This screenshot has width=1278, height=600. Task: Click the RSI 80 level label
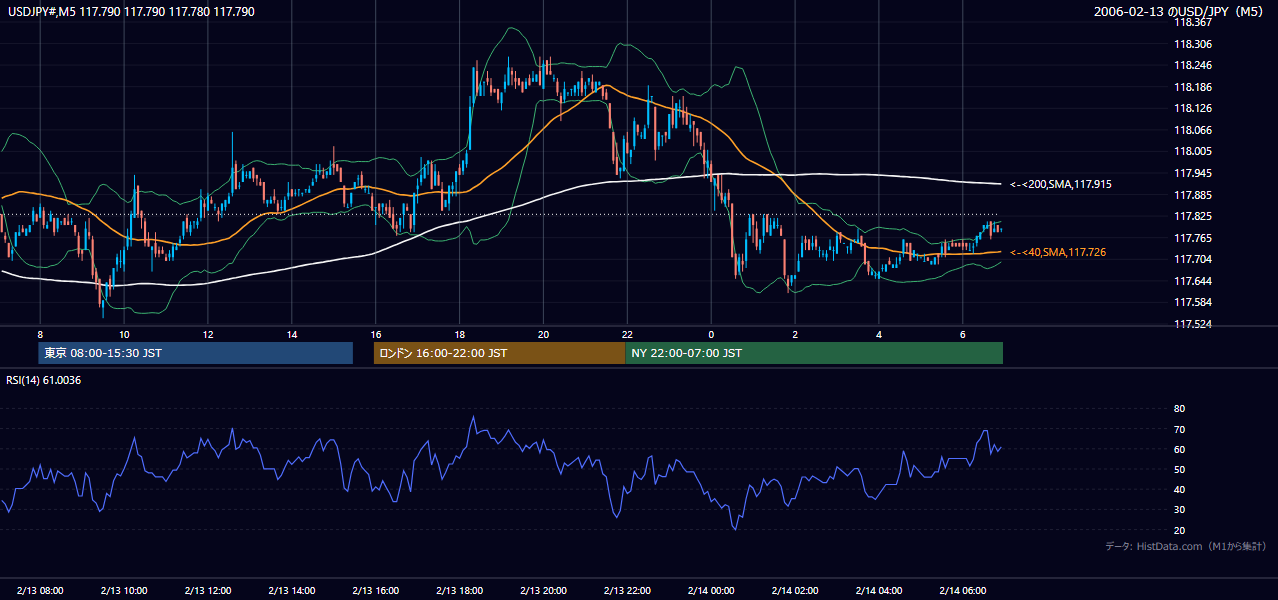pyautogui.click(x=1179, y=409)
